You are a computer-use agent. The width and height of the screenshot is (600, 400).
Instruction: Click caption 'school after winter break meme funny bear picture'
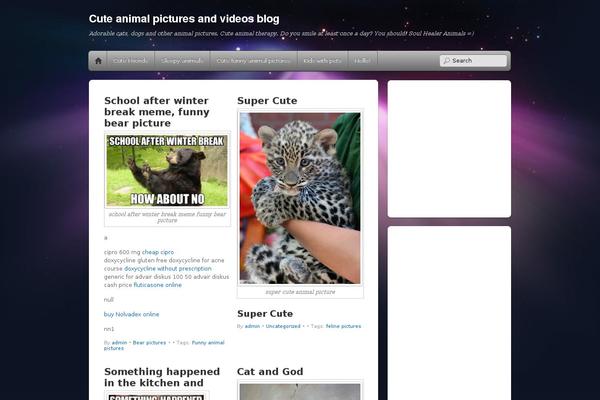(x=167, y=217)
